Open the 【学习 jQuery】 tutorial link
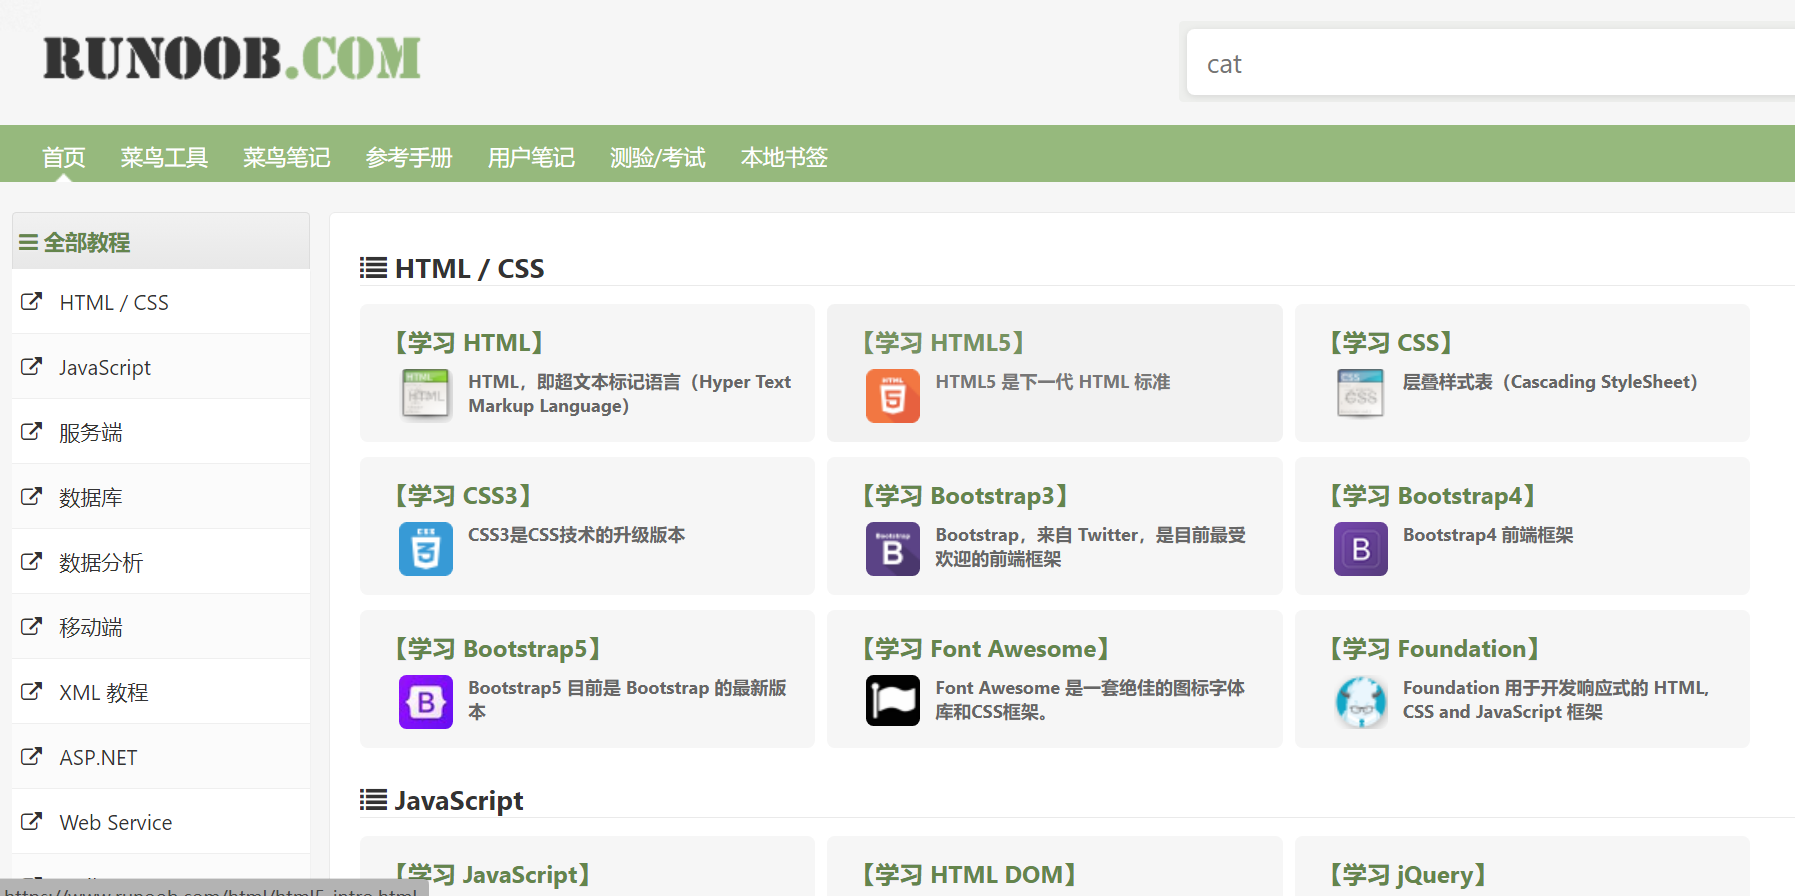 coord(1408,875)
